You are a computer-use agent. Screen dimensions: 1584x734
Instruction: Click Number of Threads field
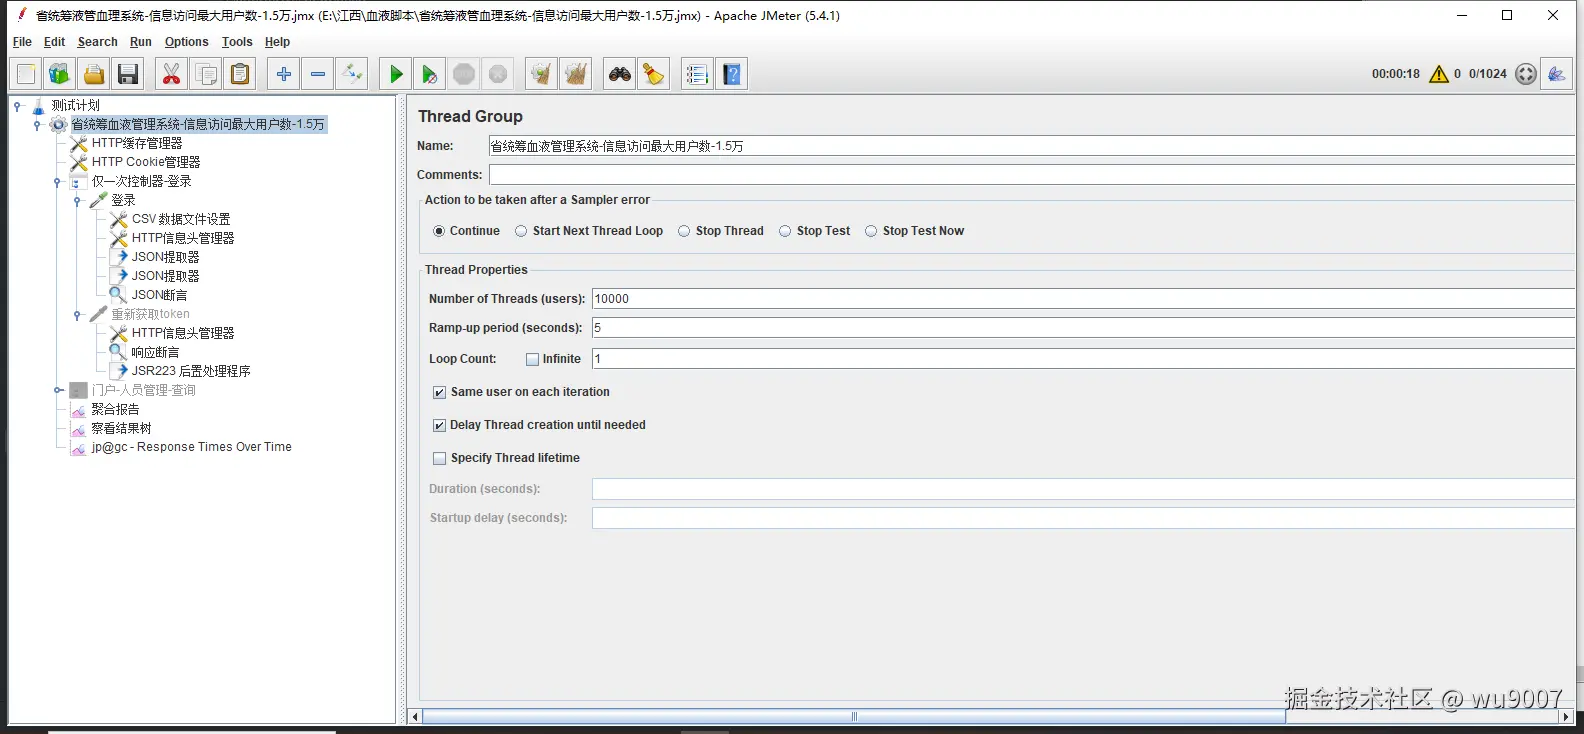1083,299
